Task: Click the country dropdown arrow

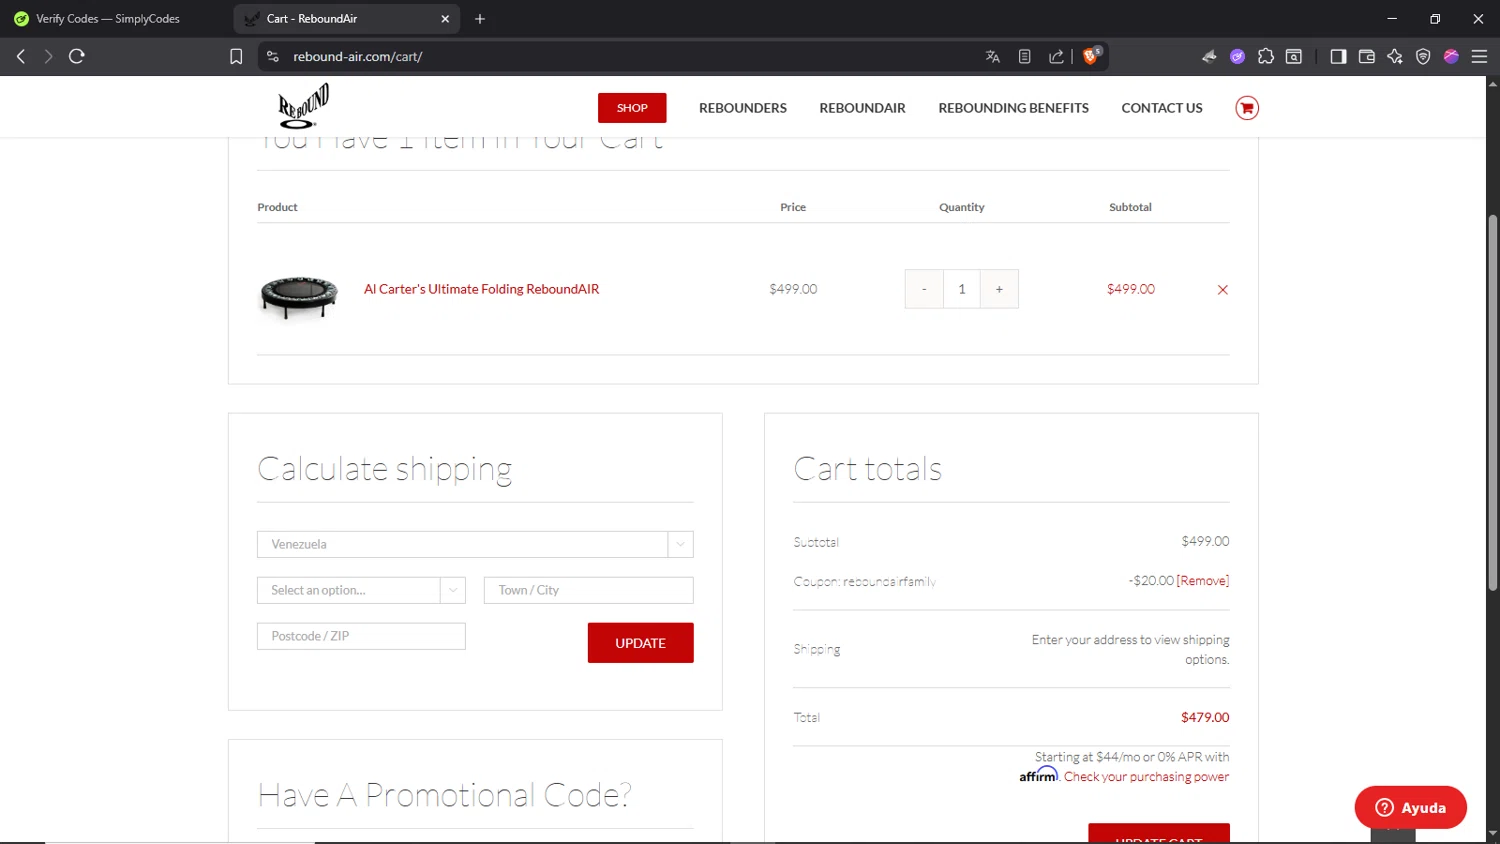Action: tap(680, 544)
